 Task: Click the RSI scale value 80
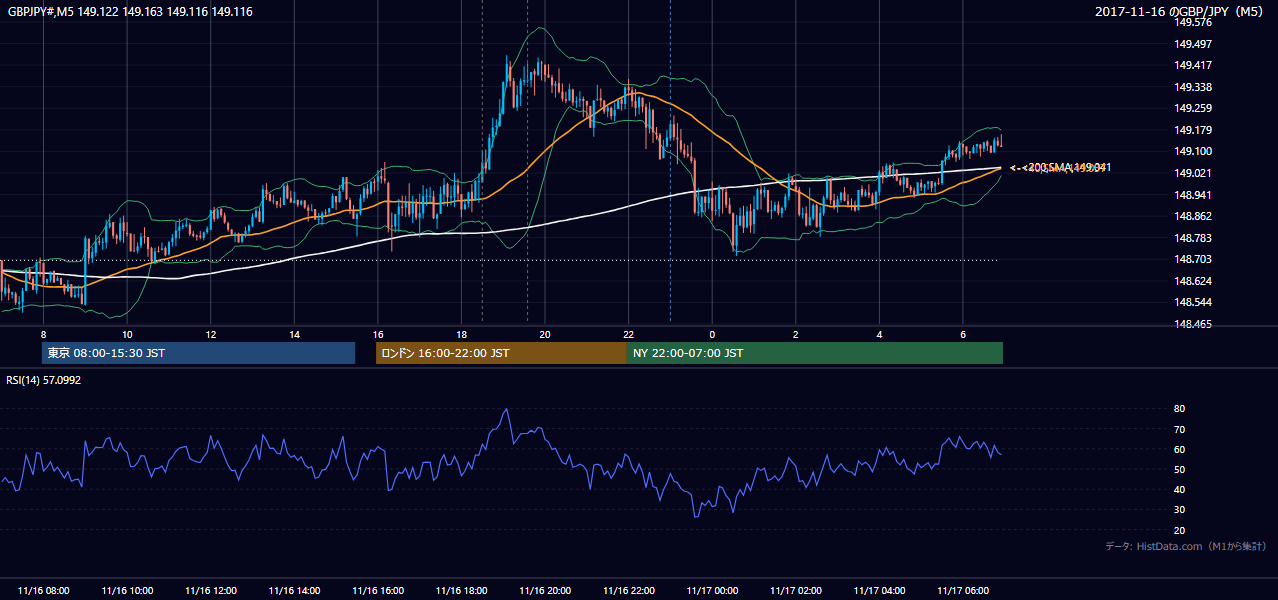[1179, 409]
